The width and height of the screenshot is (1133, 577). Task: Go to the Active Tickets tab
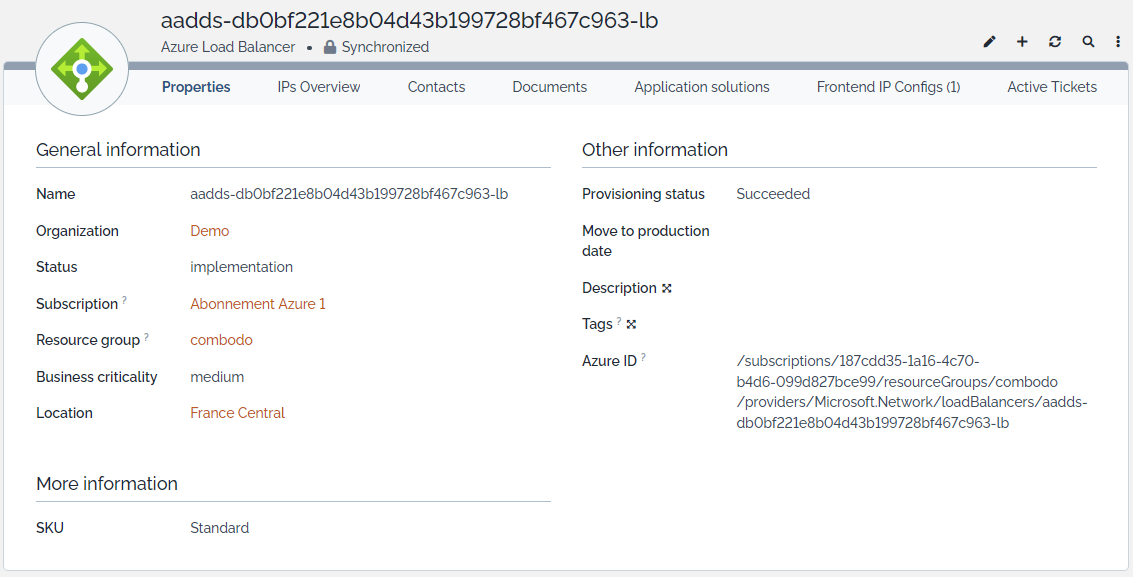click(x=1052, y=87)
